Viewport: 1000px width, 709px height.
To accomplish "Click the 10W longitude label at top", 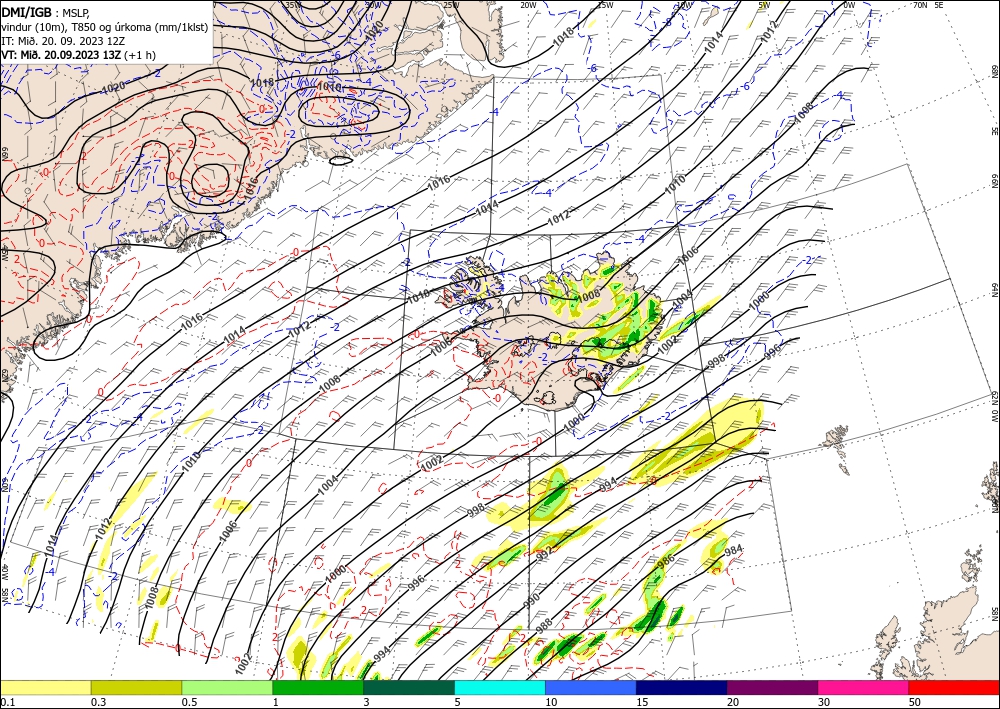I will [x=684, y=5].
